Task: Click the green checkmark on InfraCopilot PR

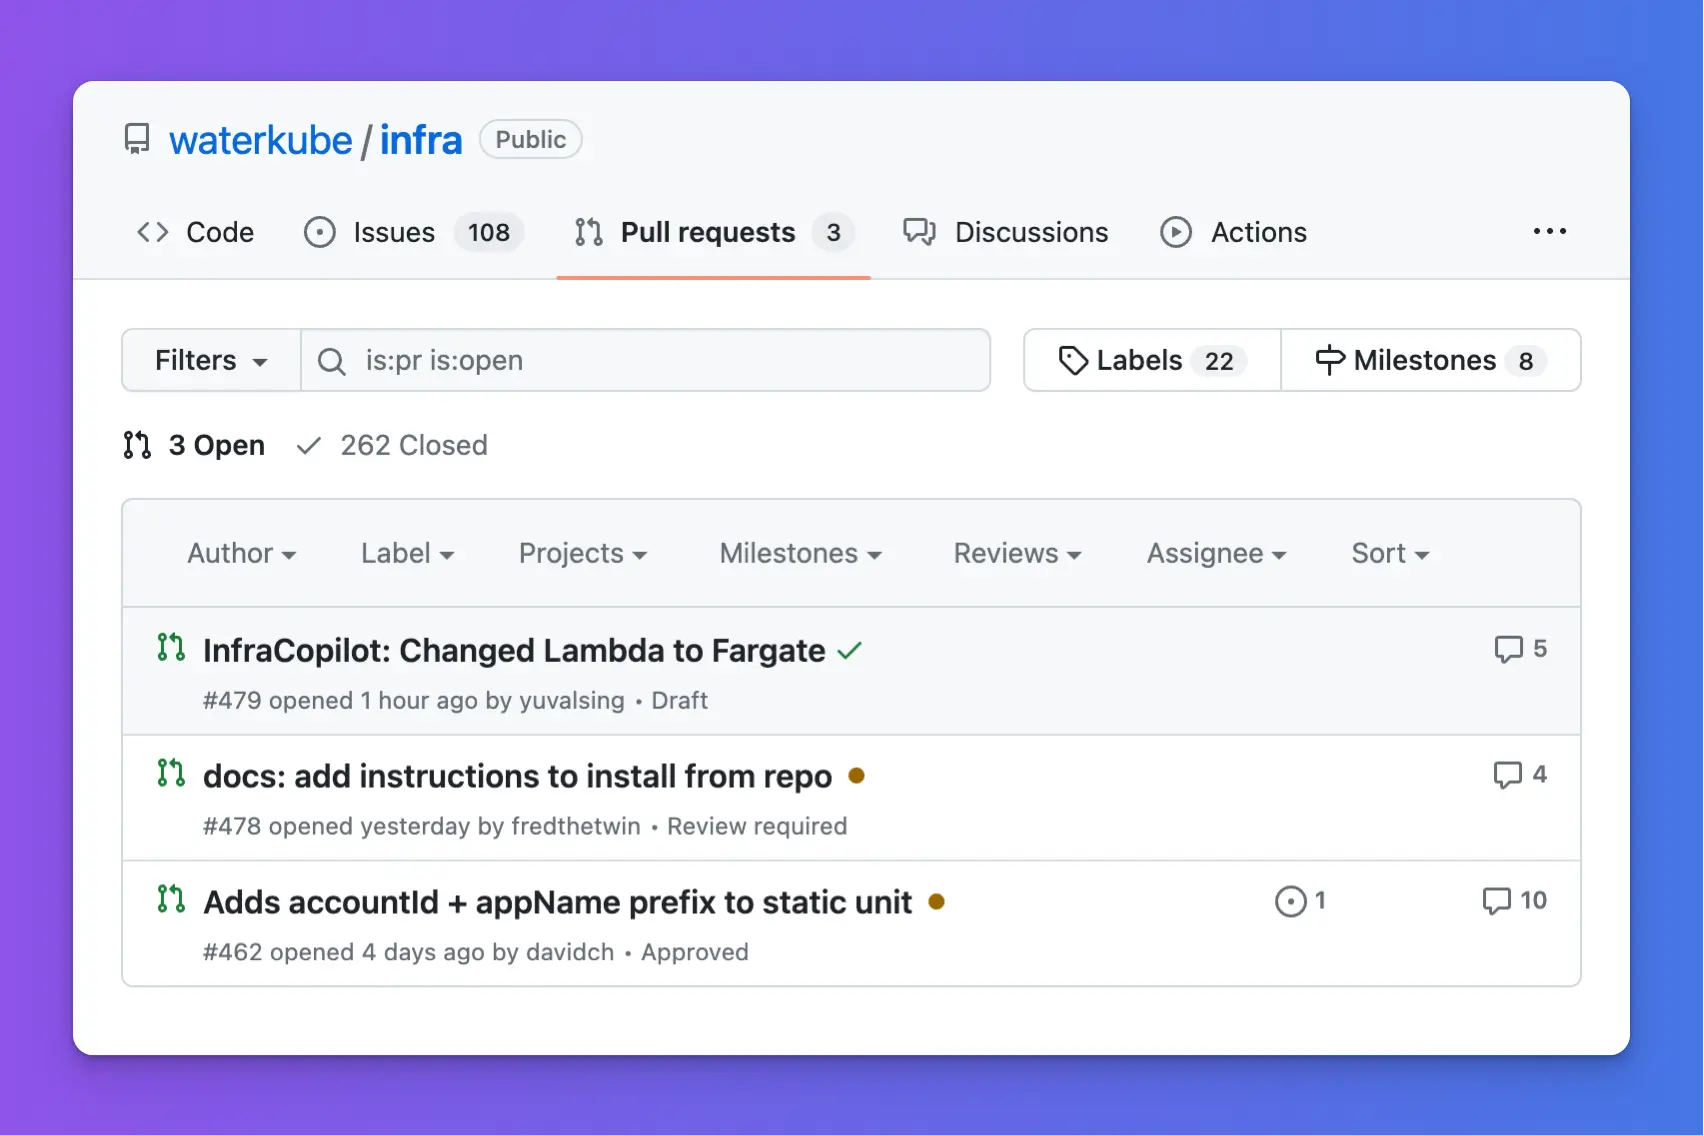Action: click(850, 650)
